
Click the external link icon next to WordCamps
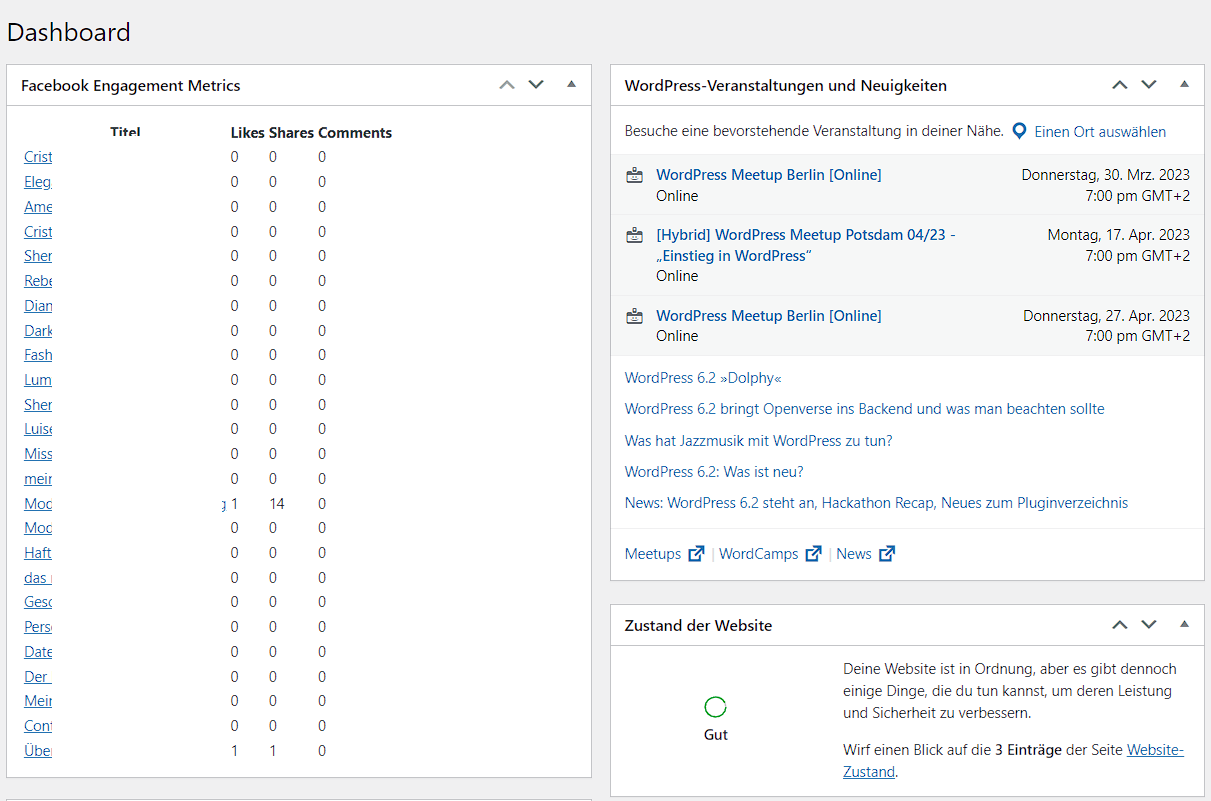pos(813,552)
